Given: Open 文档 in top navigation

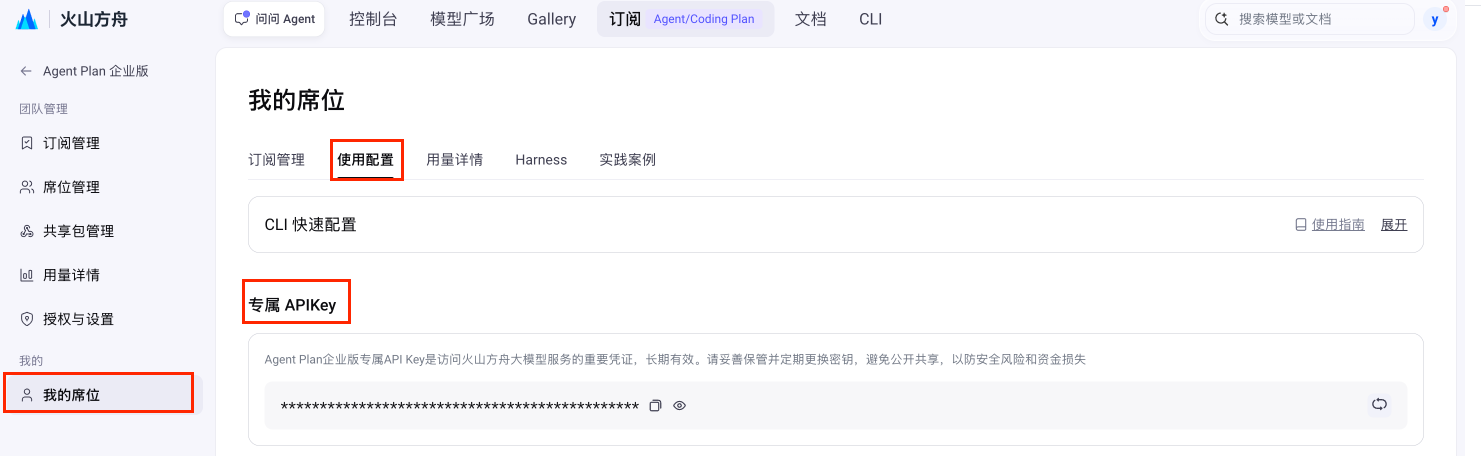Looking at the screenshot, I should pyautogui.click(x=811, y=19).
